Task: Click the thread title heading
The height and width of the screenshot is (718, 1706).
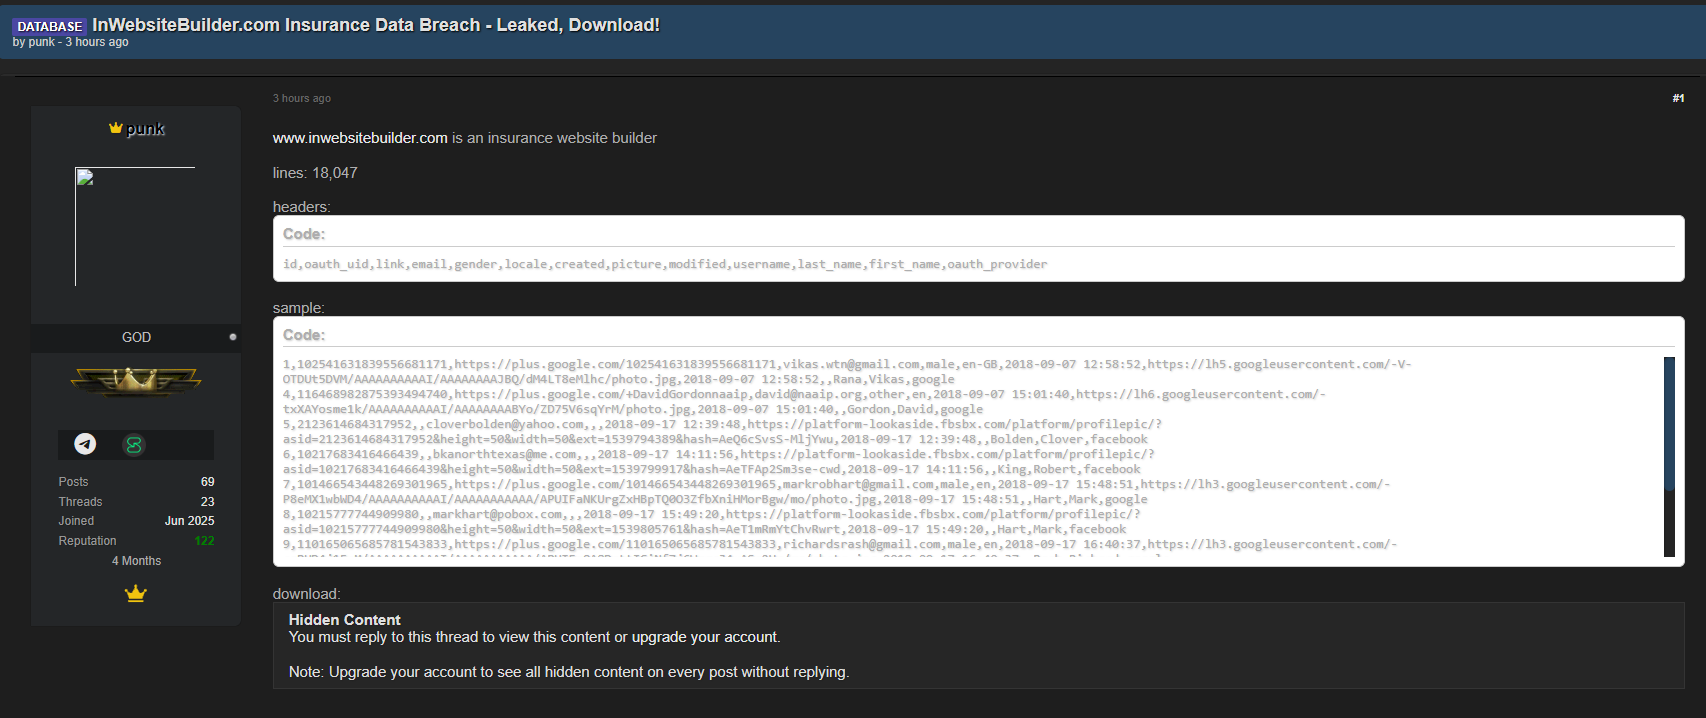Action: coord(376,25)
